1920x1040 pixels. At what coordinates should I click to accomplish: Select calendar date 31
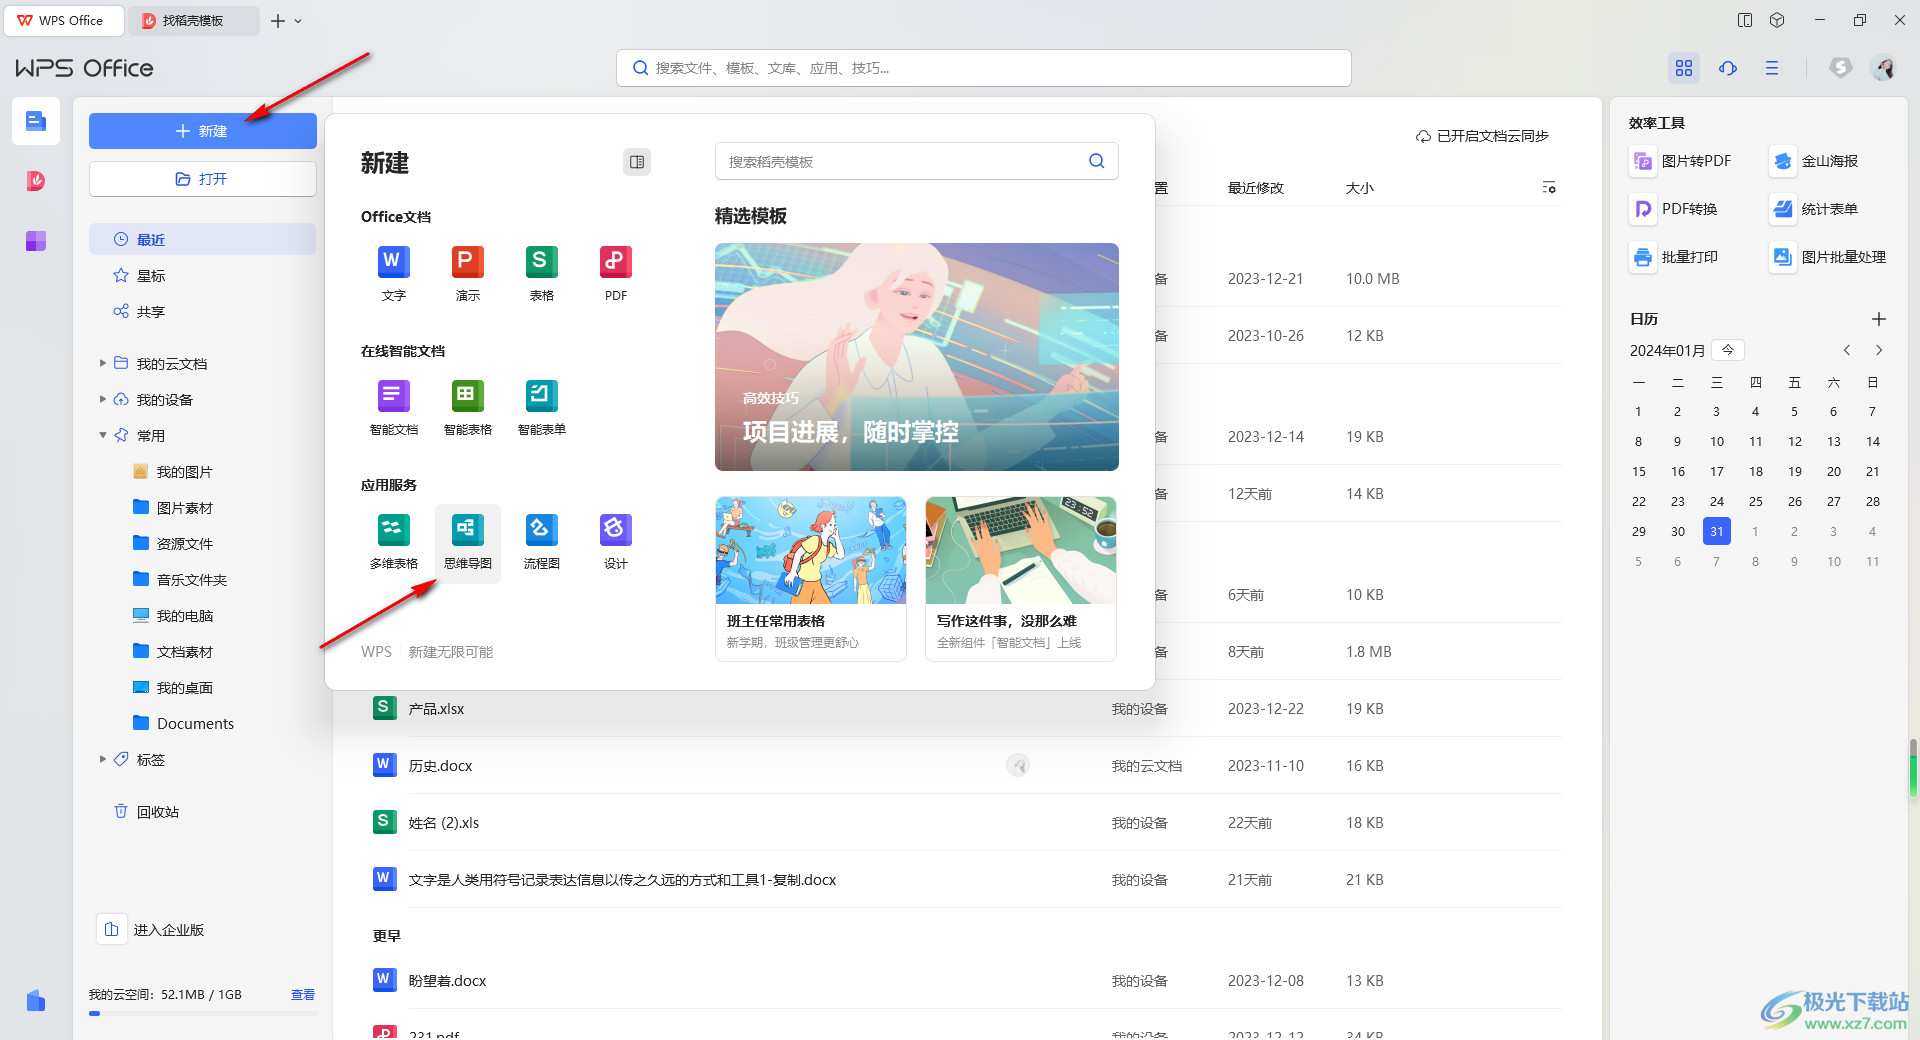(1716, 531)
